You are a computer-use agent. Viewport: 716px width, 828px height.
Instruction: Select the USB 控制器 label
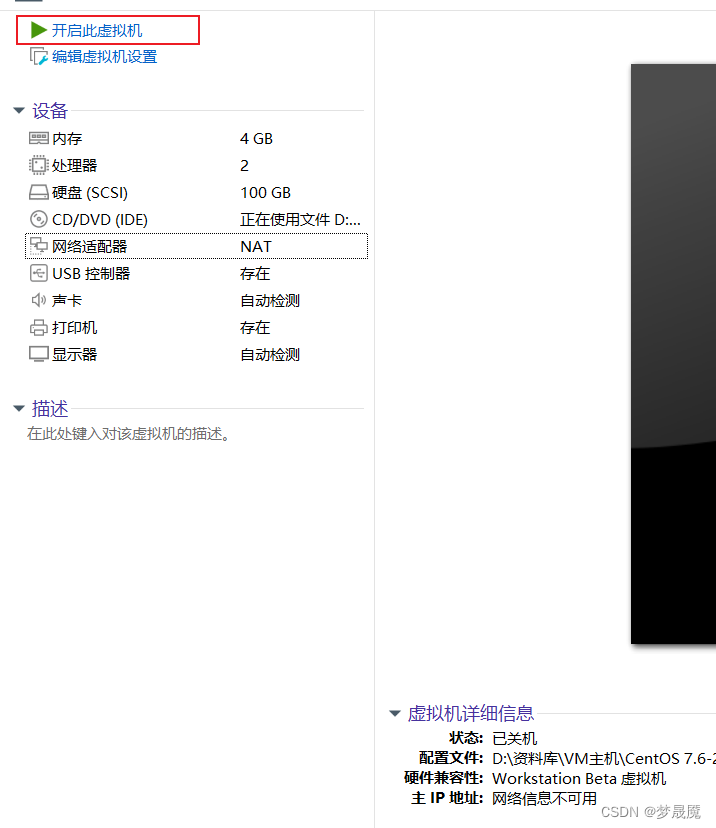click(x=91, y=274)
